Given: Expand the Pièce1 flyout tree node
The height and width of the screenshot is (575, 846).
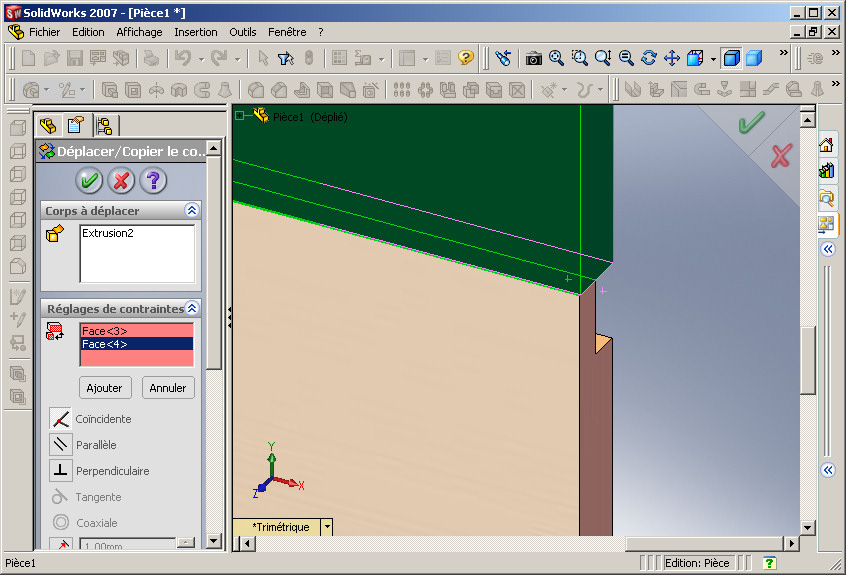Looking at the screenshot, I should 240,115.
